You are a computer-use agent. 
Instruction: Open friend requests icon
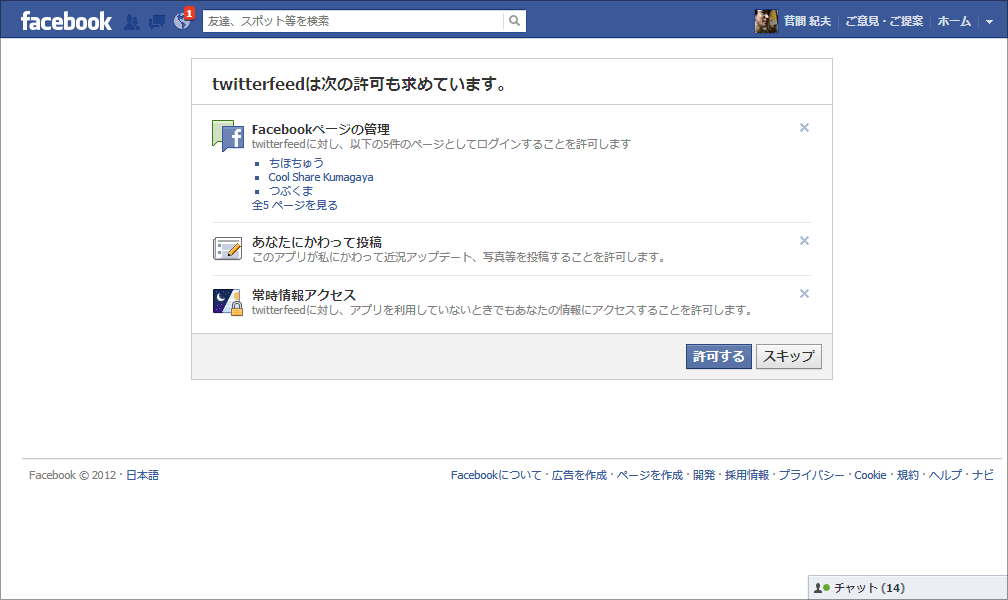(x=132, y=22)
